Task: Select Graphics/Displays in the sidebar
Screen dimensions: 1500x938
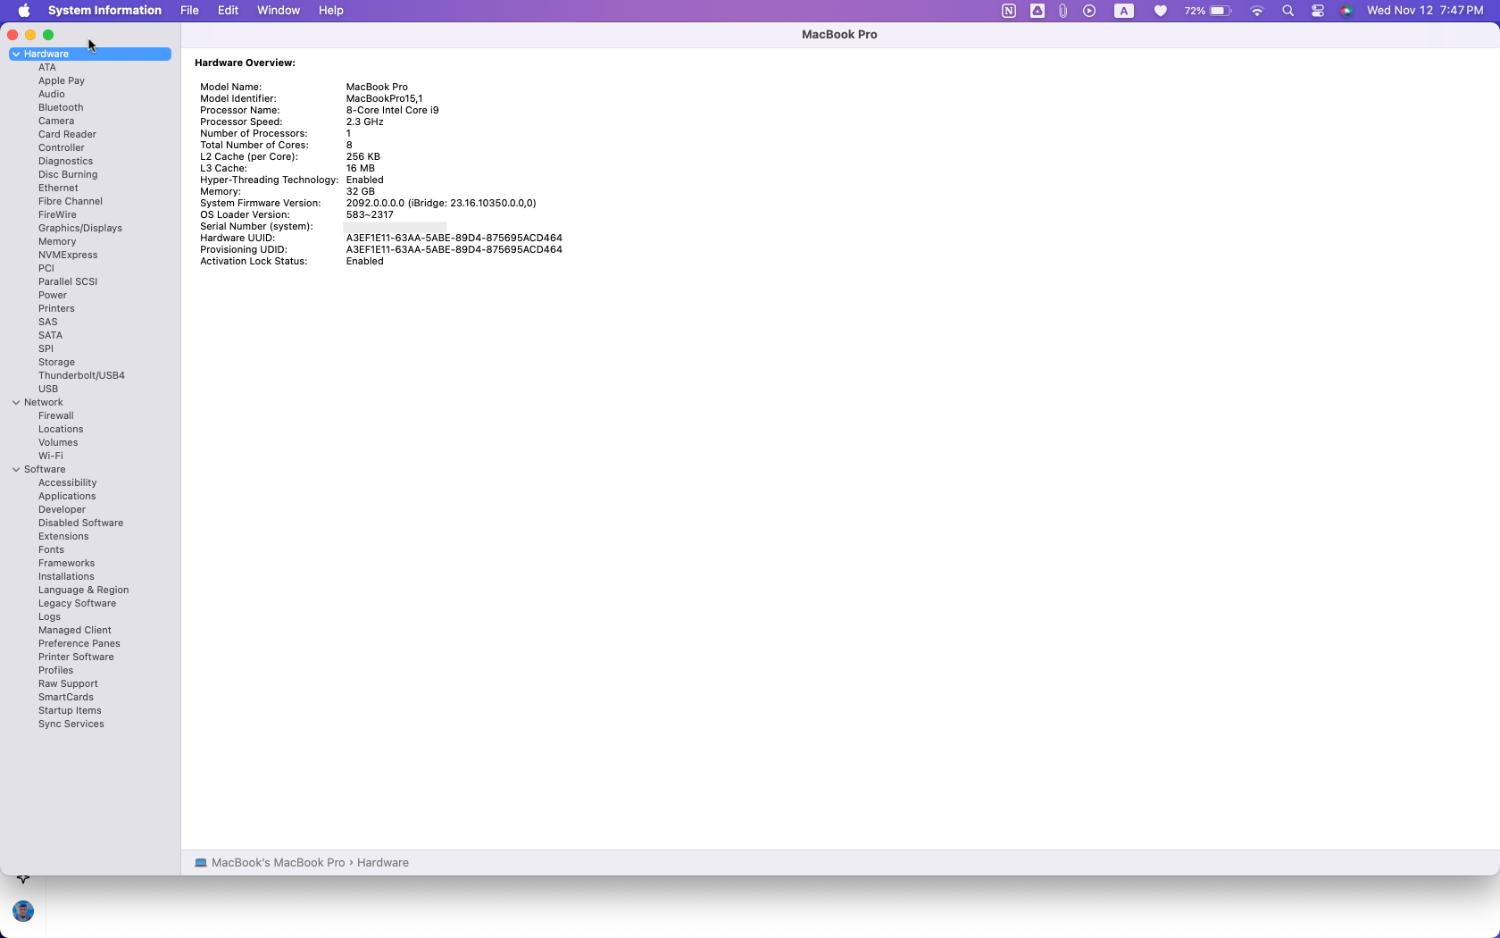Action: click(80, 228)
